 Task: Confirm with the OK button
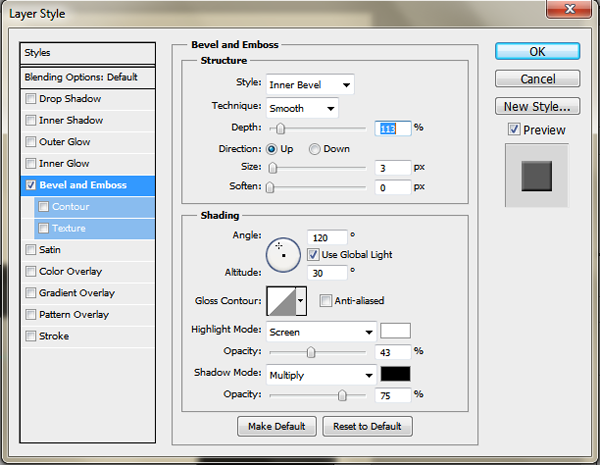[x=537, y=51]
